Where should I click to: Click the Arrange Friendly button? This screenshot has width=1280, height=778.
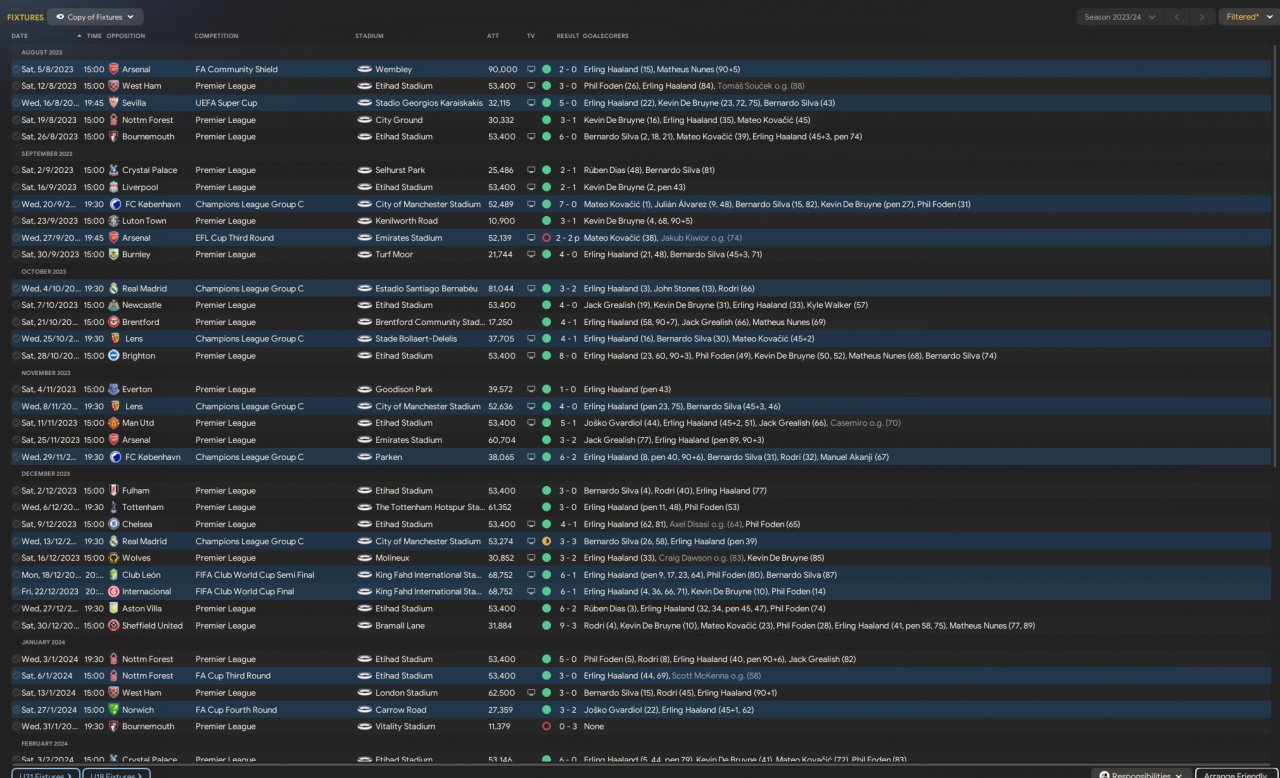tap(1236, 773)
